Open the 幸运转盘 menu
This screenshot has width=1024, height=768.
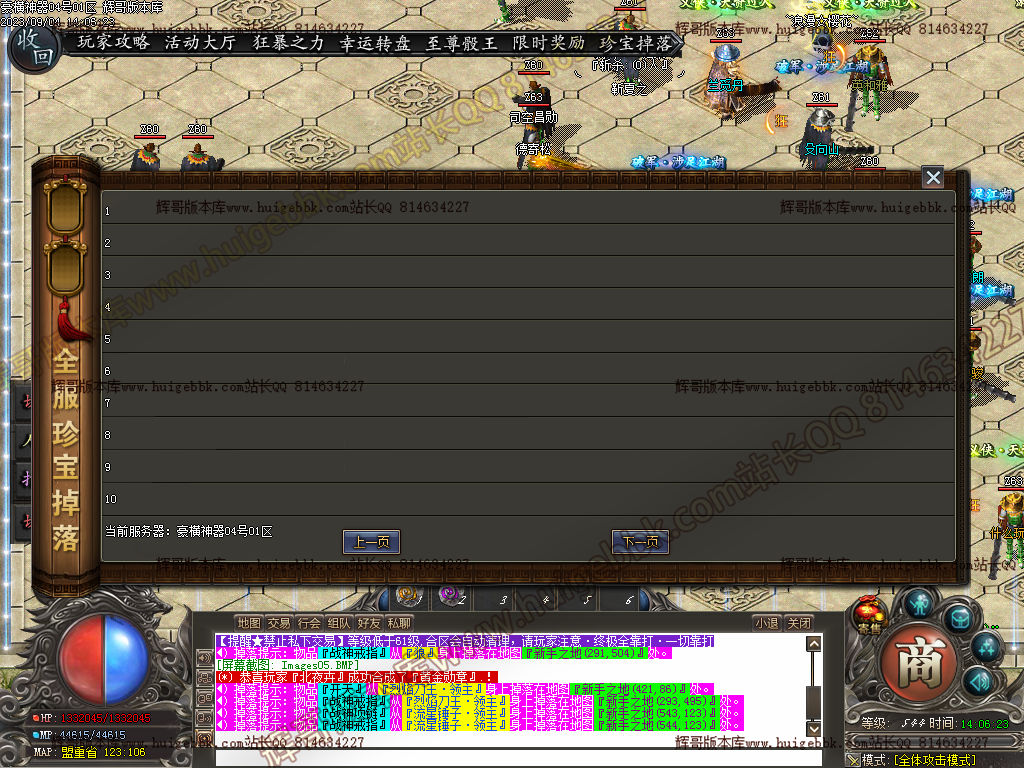click(x=375, y=43)
